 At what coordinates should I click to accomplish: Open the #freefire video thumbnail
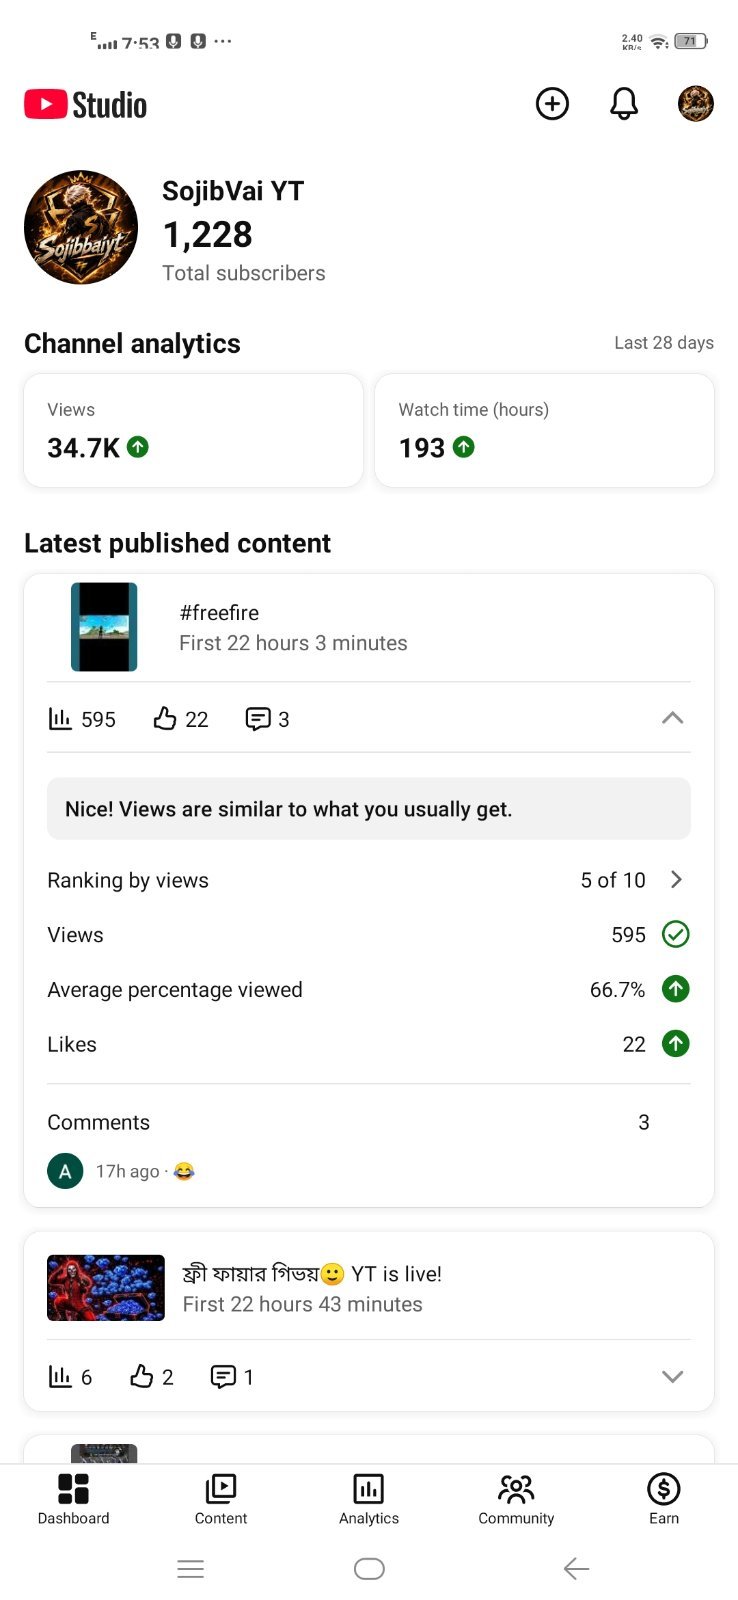point(104,627)
